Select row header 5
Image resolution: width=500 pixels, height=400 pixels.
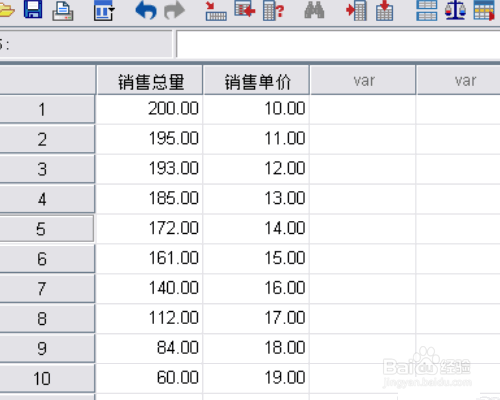pyautogui.click(x=47, y=229)
